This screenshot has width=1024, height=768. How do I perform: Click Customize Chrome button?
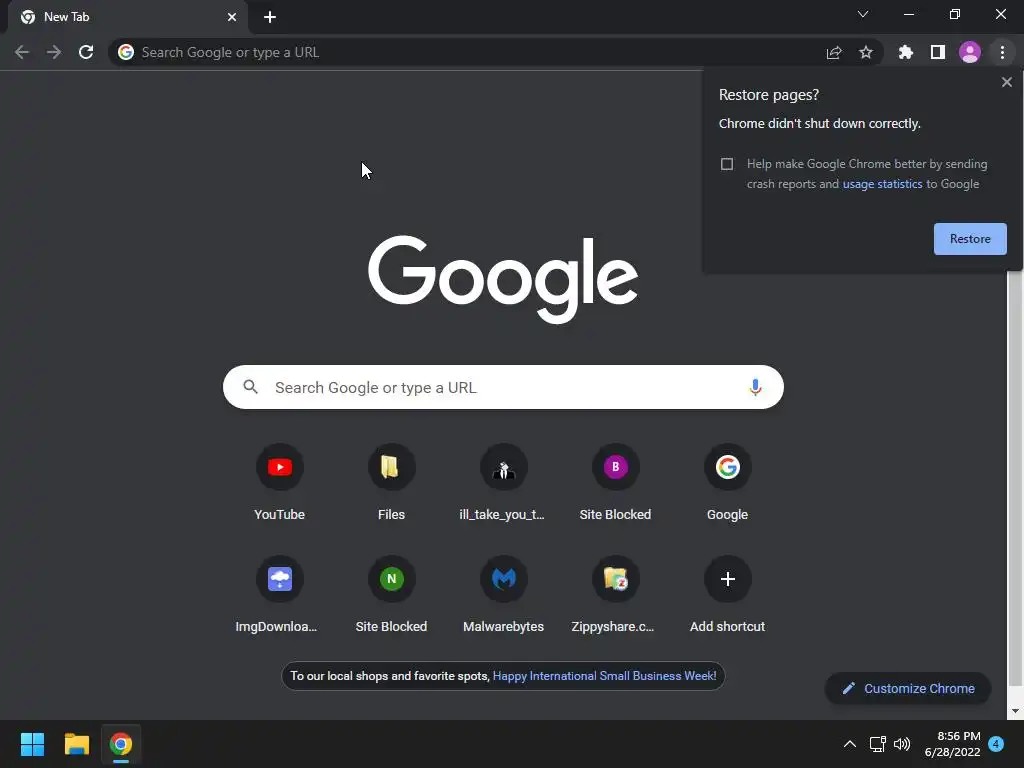coord(908,688)
